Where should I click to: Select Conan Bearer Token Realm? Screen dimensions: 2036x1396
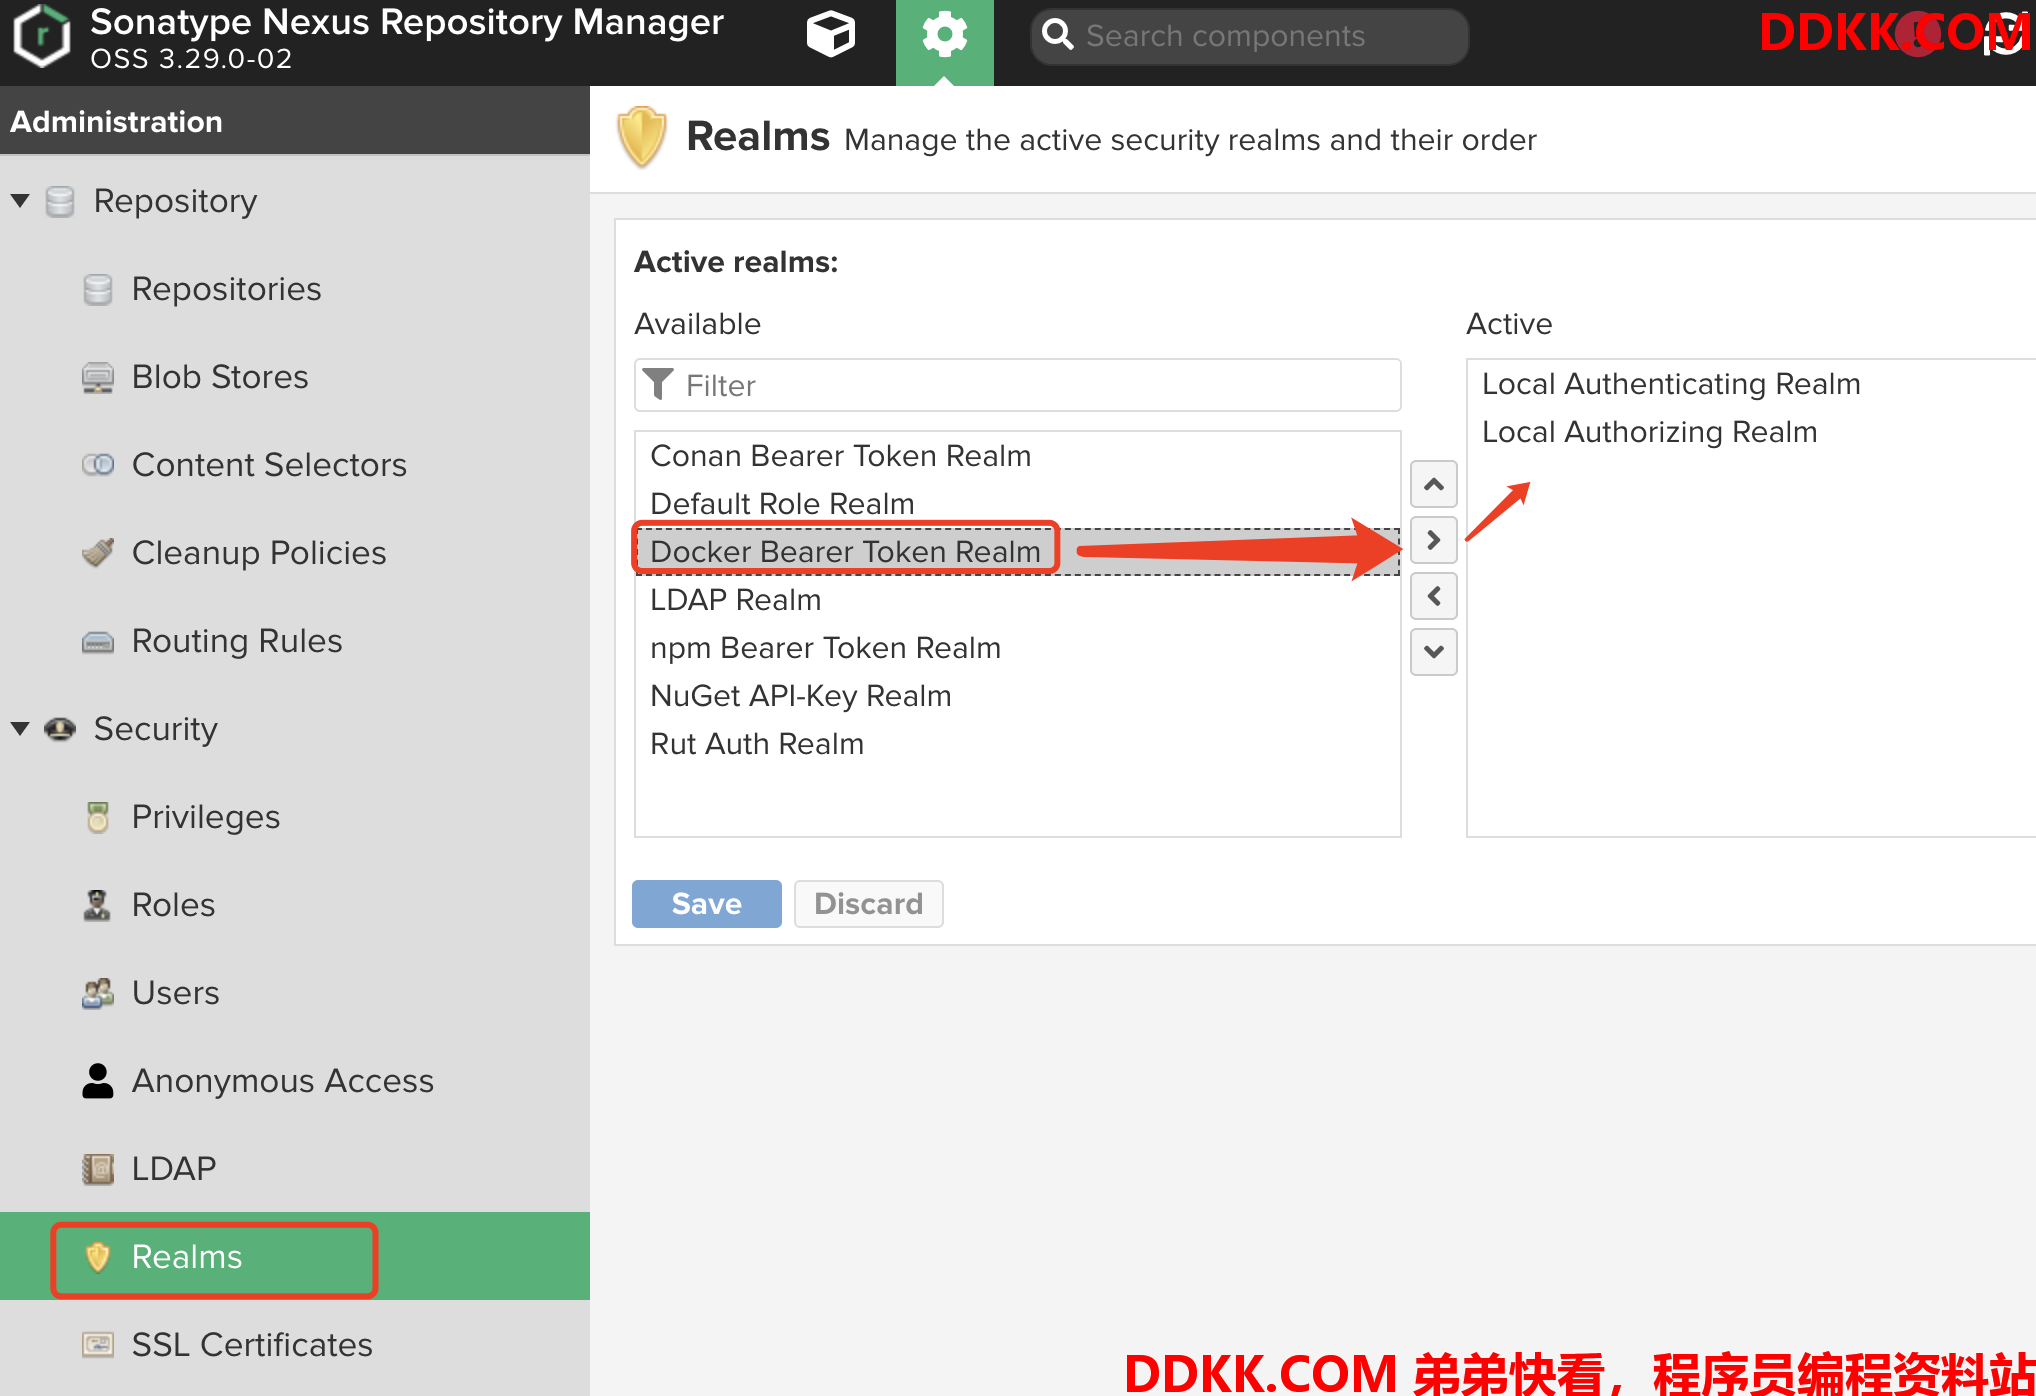point(1017,456)
